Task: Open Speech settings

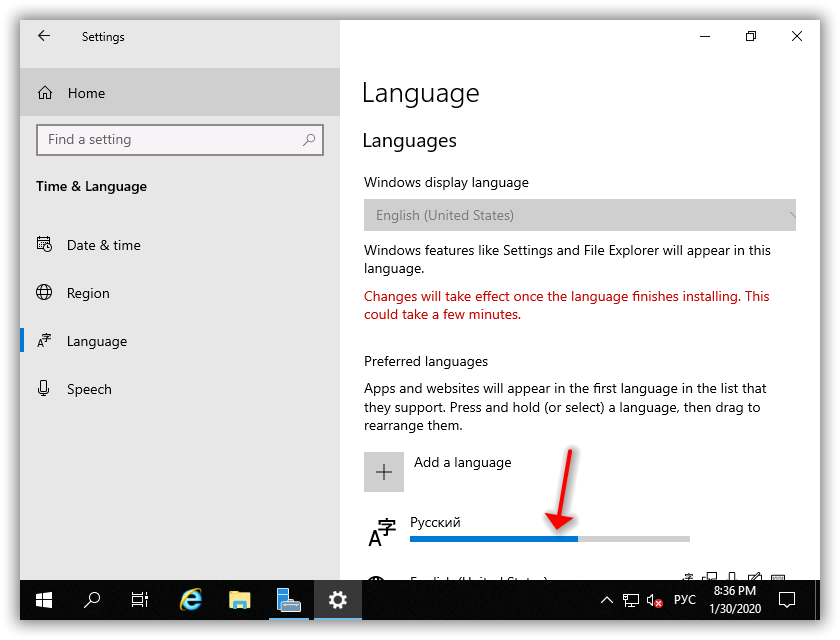Action: (x=89, y=389)
